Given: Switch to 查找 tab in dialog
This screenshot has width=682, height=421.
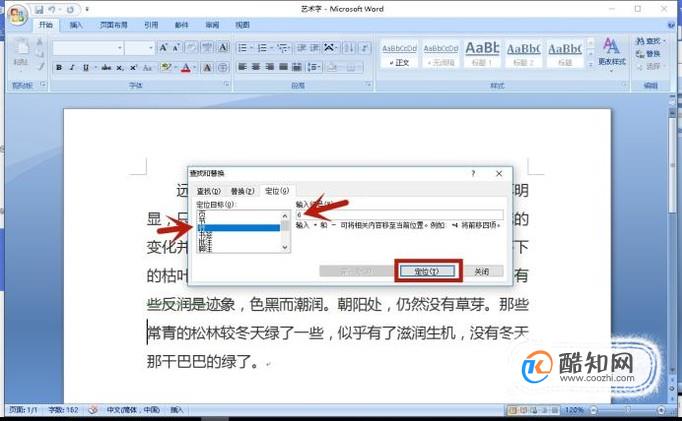Looking at the screenshot, I should point(209,191).
